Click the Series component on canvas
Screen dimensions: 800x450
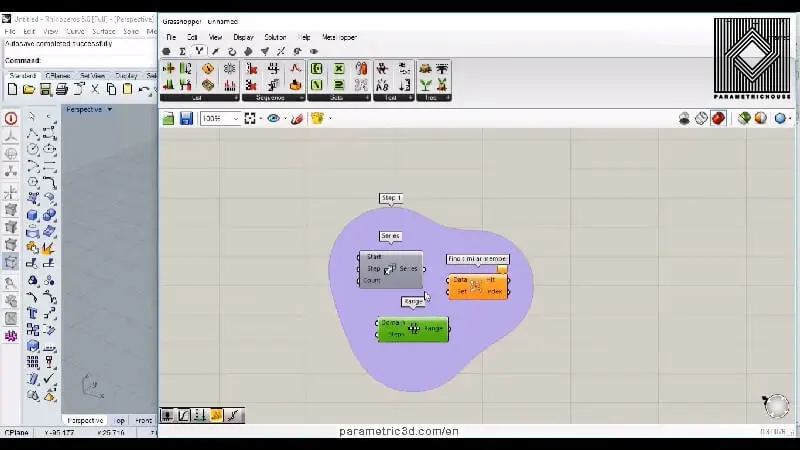pyautogui.click(x=391, y=269)
